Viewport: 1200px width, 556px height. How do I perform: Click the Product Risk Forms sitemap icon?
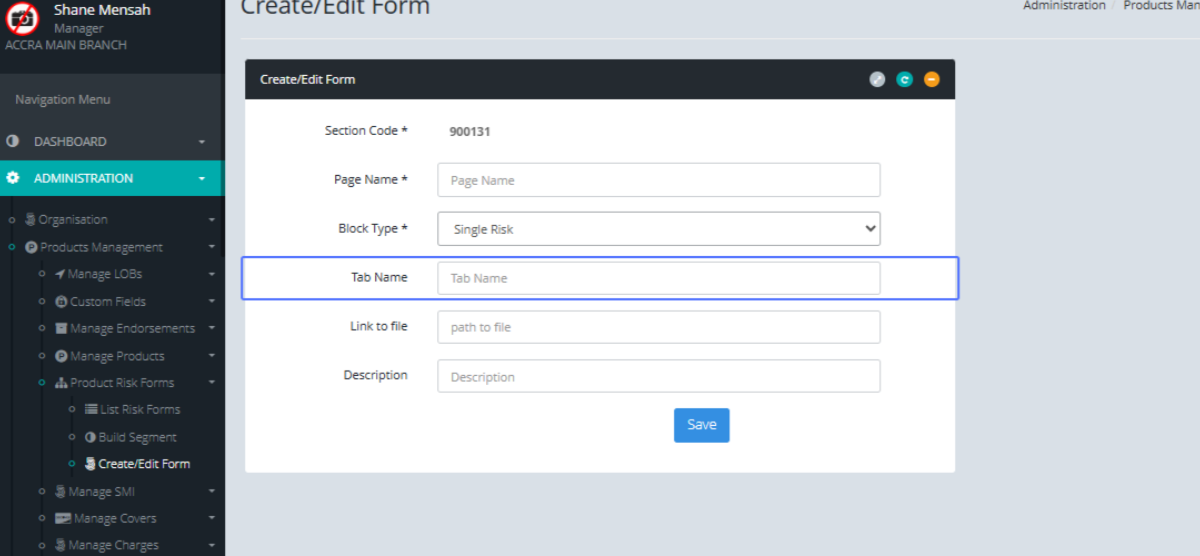[61, 383]
